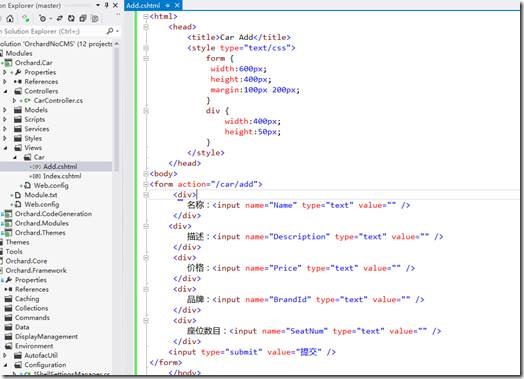
Task: Select Tools solution folder
Action: [14, 251]
